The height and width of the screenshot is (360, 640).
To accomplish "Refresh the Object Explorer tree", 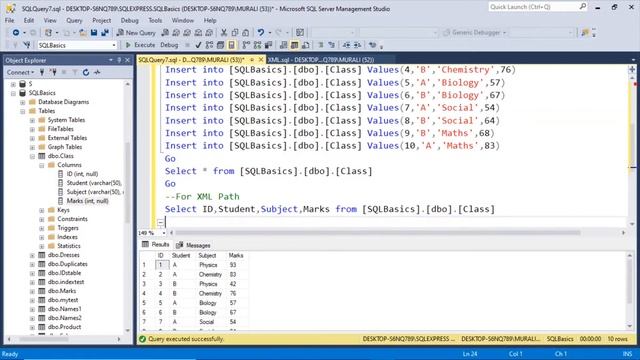I will [x=86, y=72].
